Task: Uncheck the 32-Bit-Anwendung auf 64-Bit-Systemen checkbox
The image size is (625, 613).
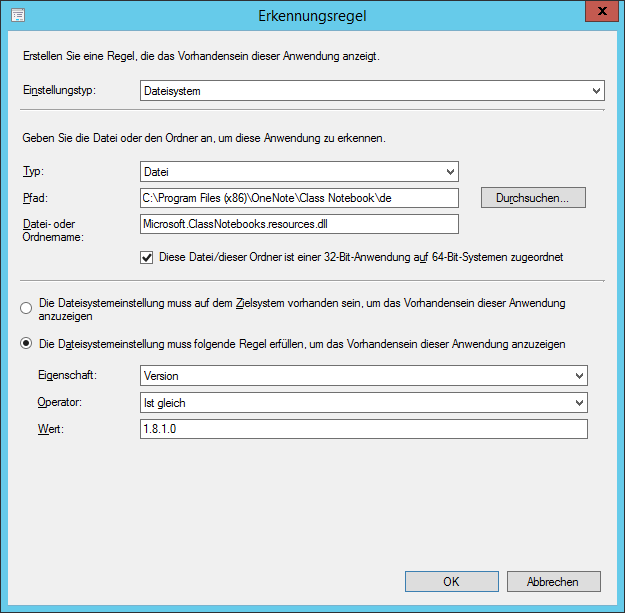Action: (x=148, y=257)
